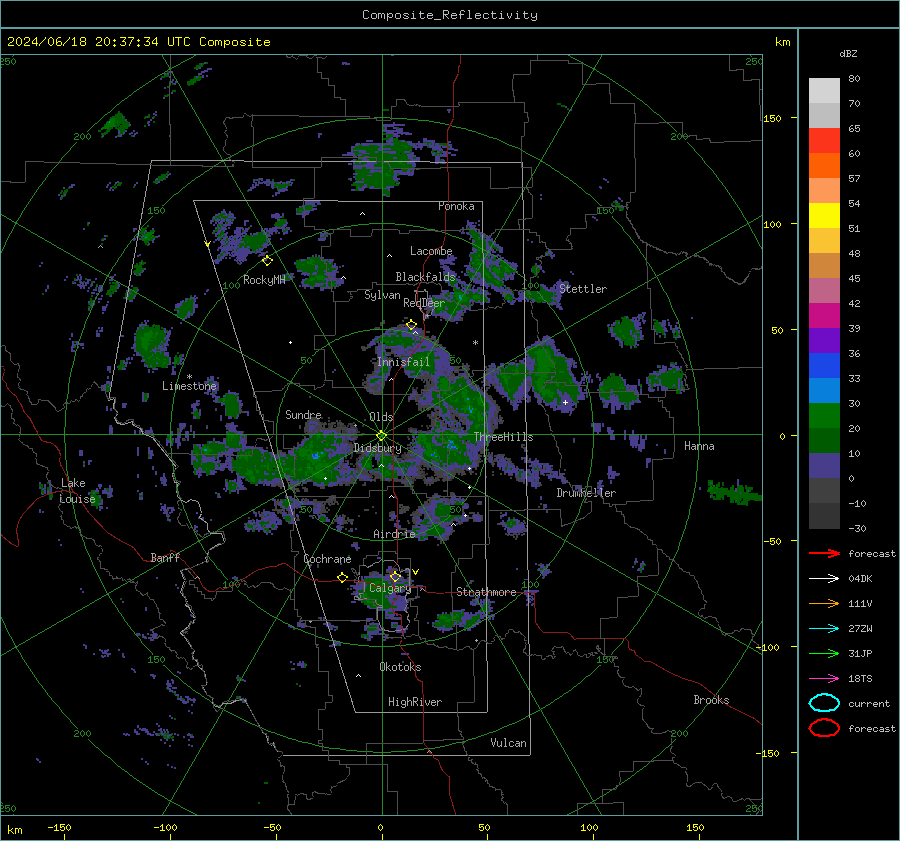Click the Strathmore label
The height and width of the screenshot is (841, 900).
coord(486,592)
